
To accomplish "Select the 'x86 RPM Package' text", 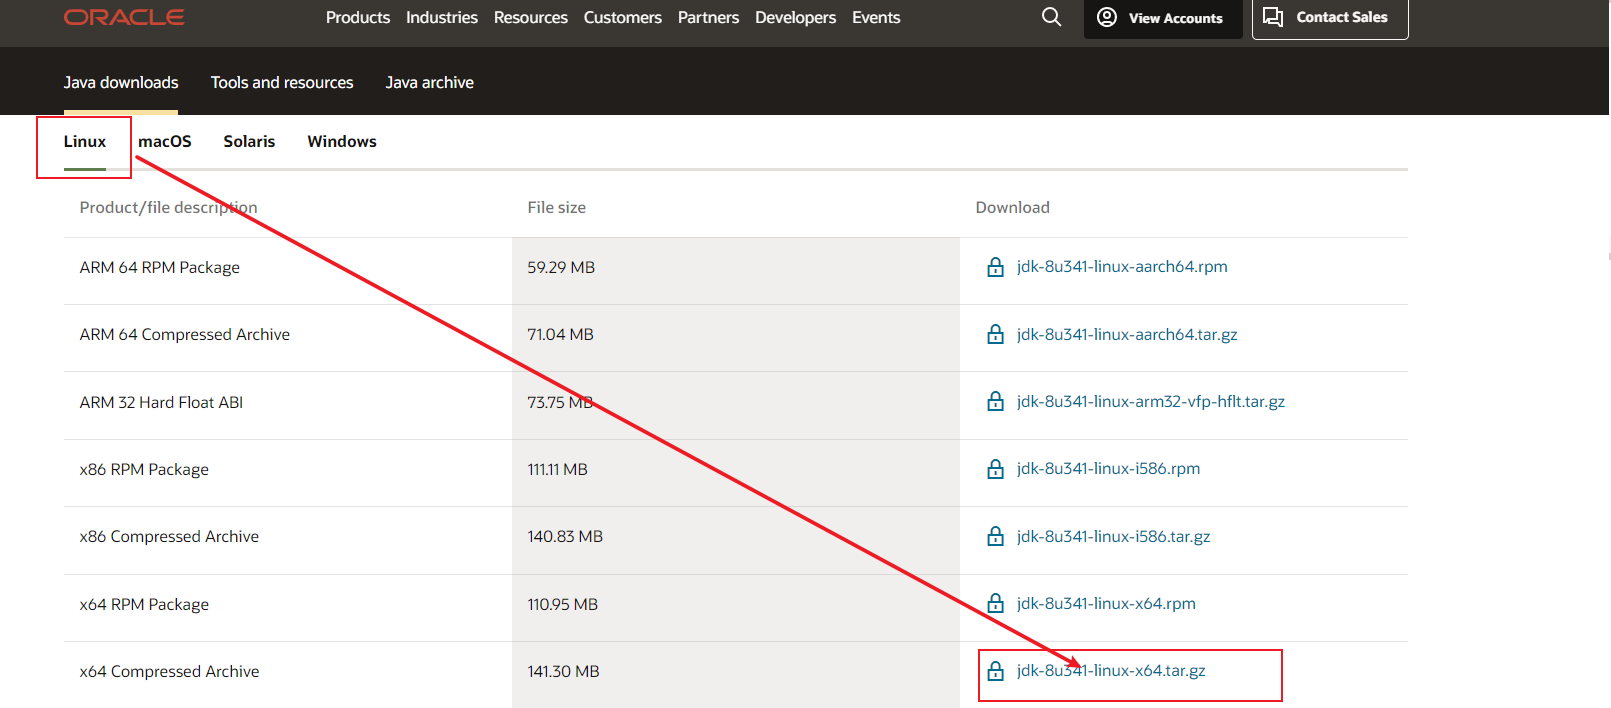I will point(144,469).
